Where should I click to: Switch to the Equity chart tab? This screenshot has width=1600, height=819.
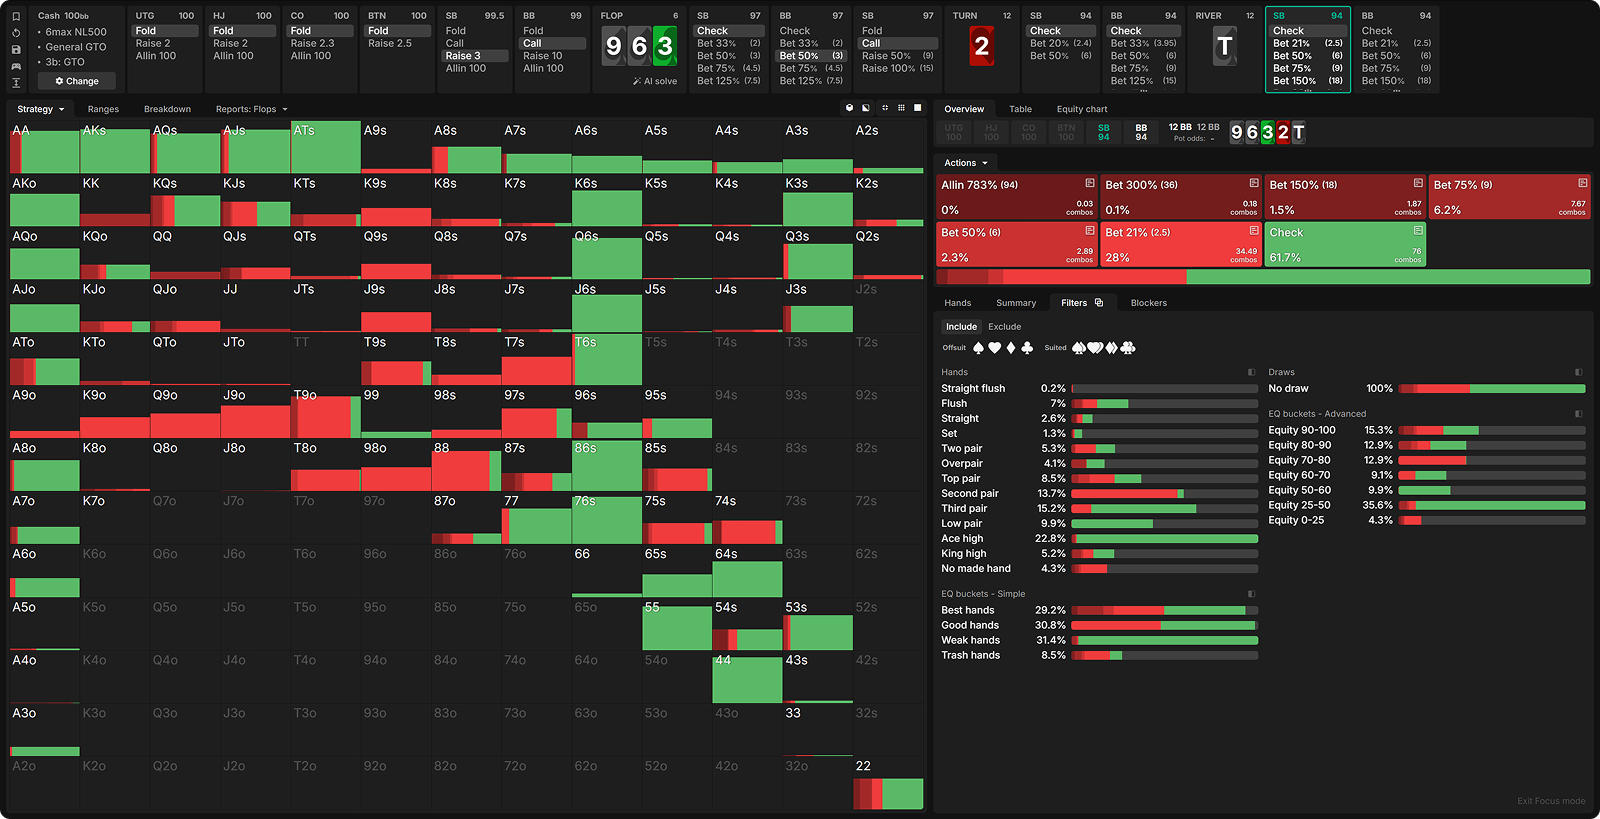pos(1082,109)
